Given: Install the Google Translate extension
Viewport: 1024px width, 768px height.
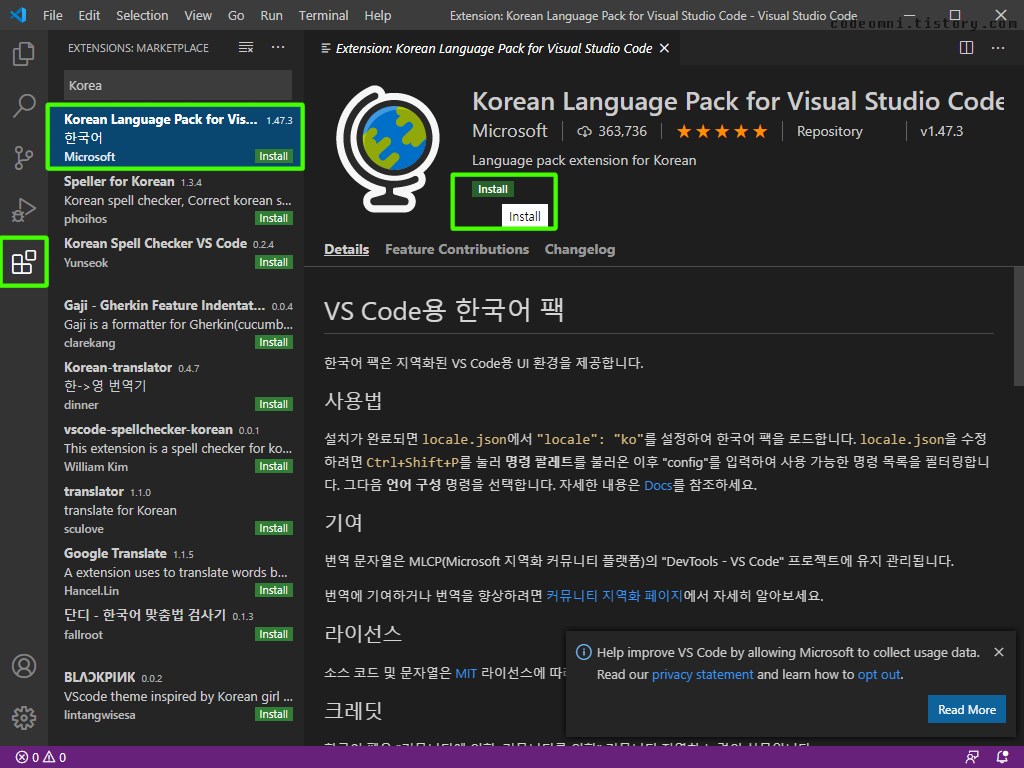Looking at the screenshot, I should click(x=273, y=590).
